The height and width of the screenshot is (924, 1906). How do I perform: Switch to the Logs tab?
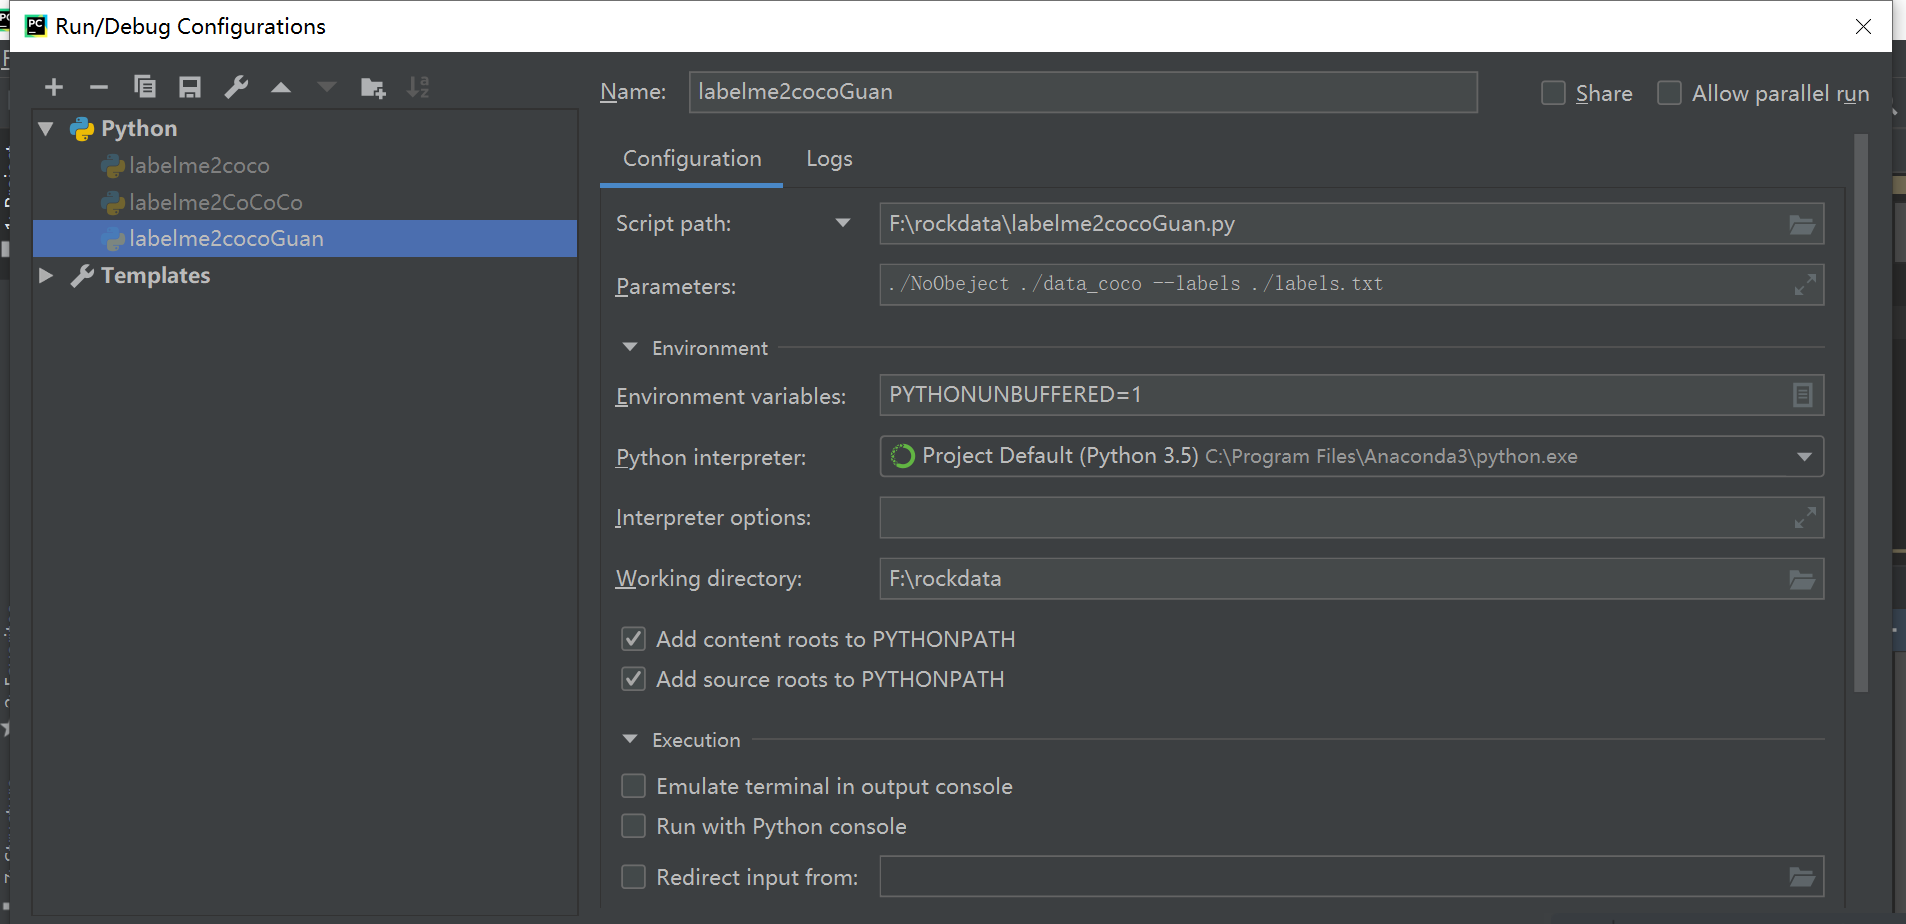point(829,159)
